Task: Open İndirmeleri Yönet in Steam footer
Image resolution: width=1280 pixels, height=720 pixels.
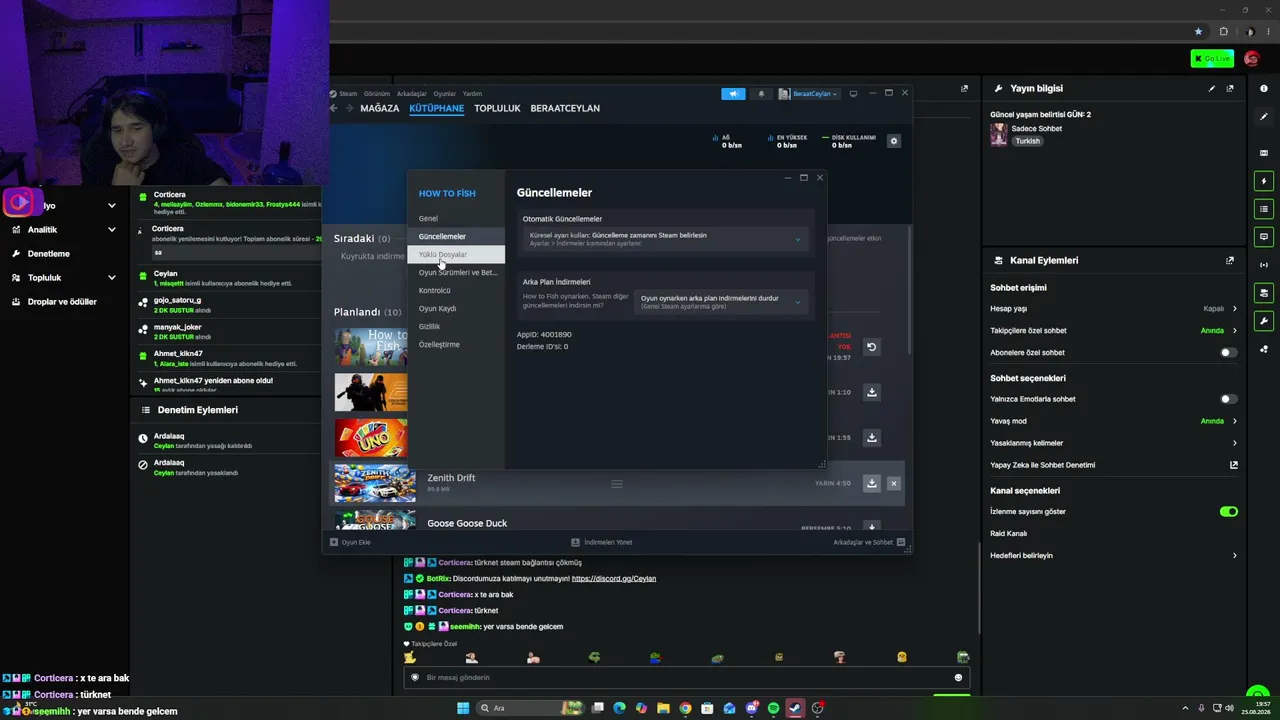Action: click(601, 542)
